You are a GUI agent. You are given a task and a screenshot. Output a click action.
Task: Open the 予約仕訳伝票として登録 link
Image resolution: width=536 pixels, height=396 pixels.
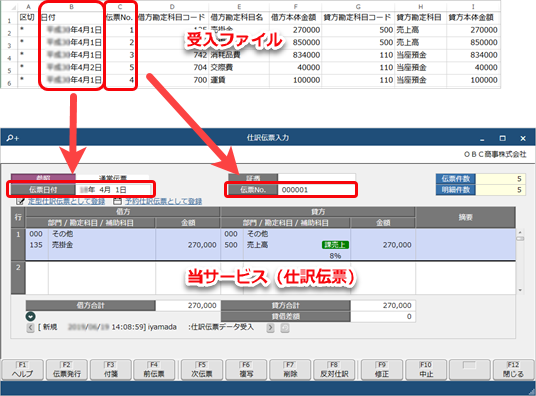pos(163,201)
